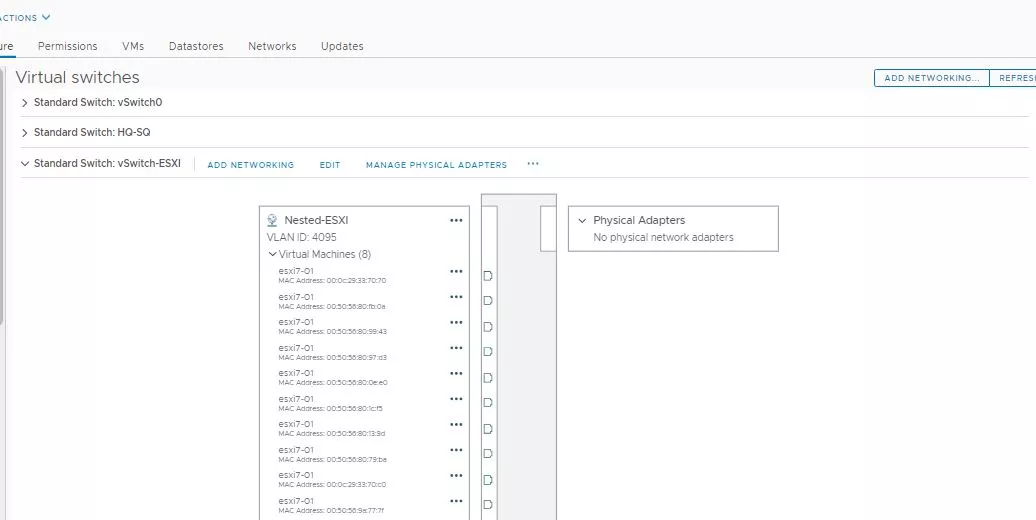1036x520 pixels.
Task: Switch to the Networks tab
Action: (x=272, y=46)
